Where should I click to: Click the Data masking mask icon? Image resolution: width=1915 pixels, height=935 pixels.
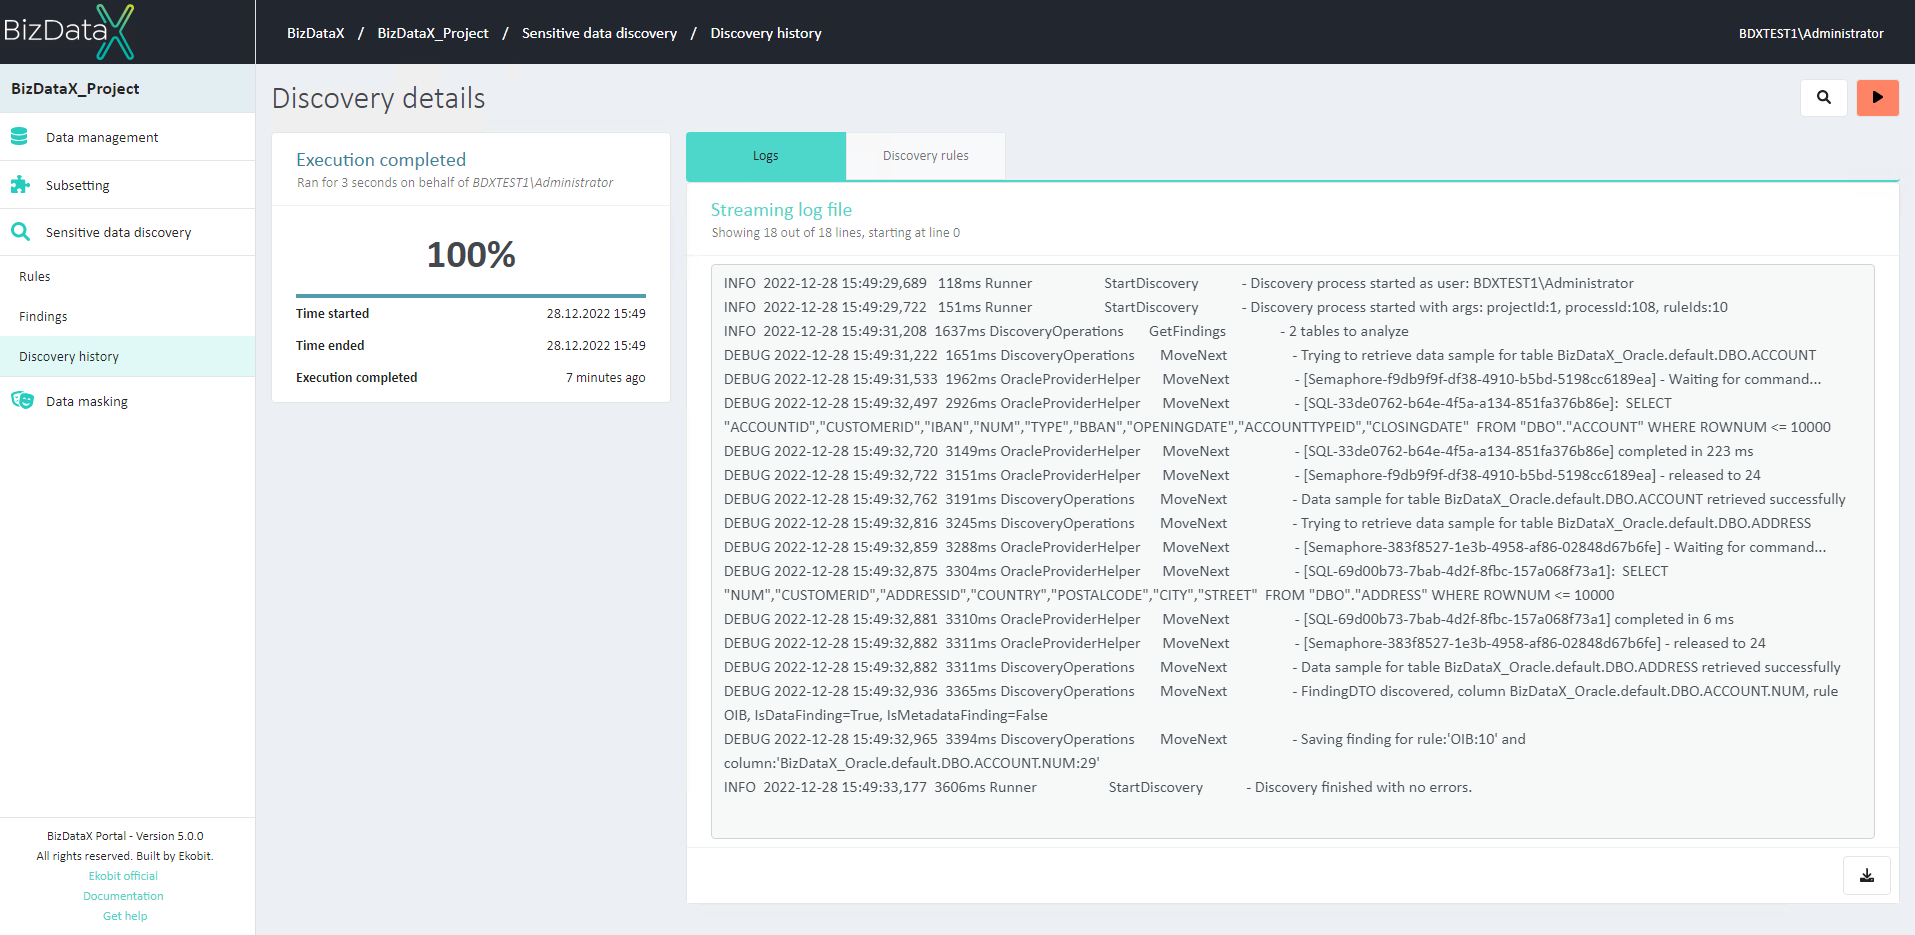[x=22, y=400]
